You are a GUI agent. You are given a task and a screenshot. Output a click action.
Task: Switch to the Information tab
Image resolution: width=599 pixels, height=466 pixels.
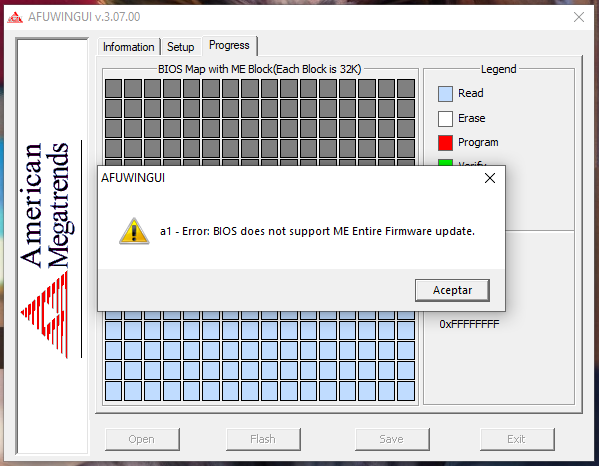coord(128,47)
